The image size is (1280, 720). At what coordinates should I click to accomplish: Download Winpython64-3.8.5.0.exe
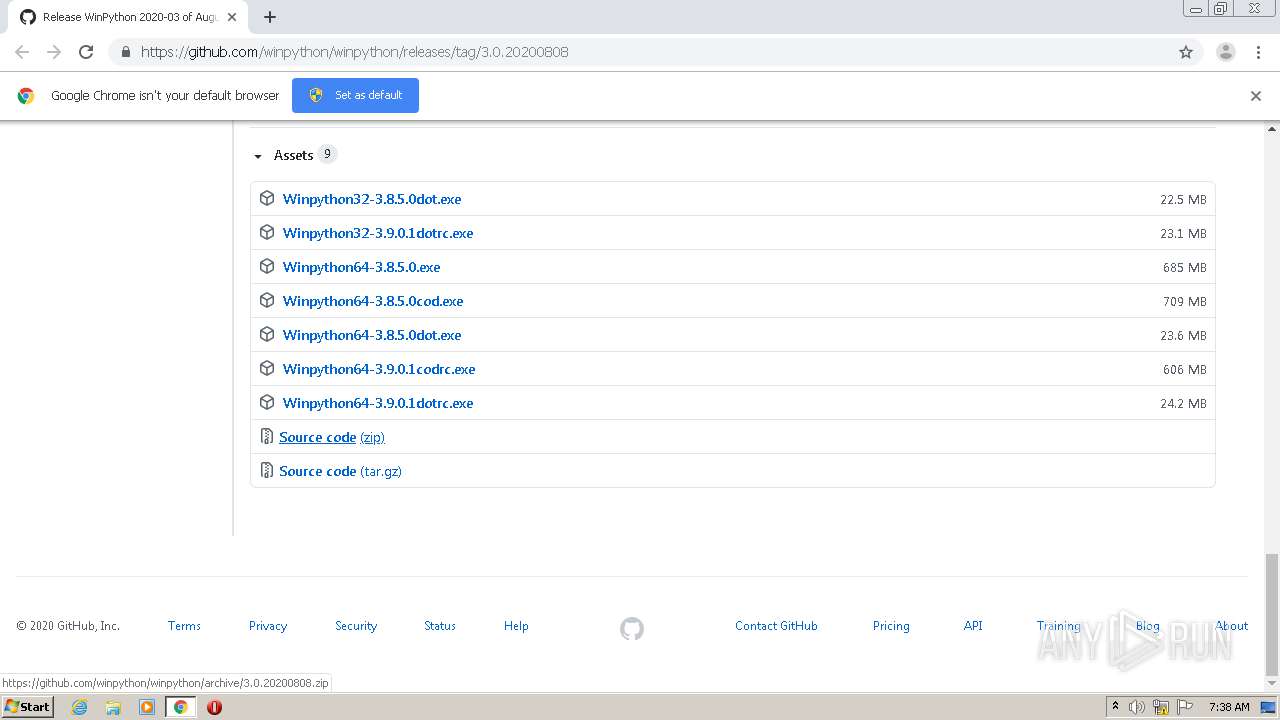361,267
